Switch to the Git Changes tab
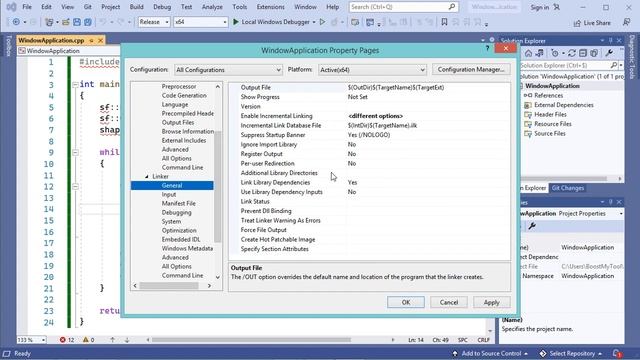 point(567,188)
